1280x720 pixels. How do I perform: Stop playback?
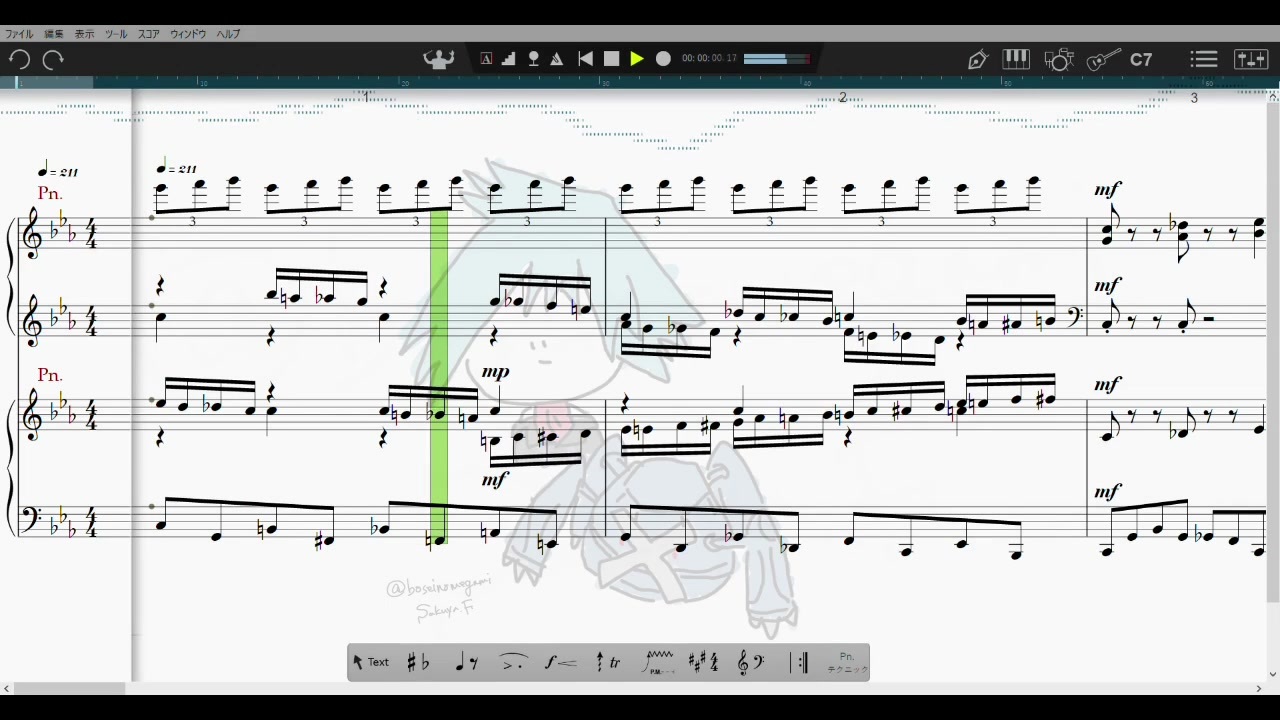pyautogui.click(x=612, y=59)
